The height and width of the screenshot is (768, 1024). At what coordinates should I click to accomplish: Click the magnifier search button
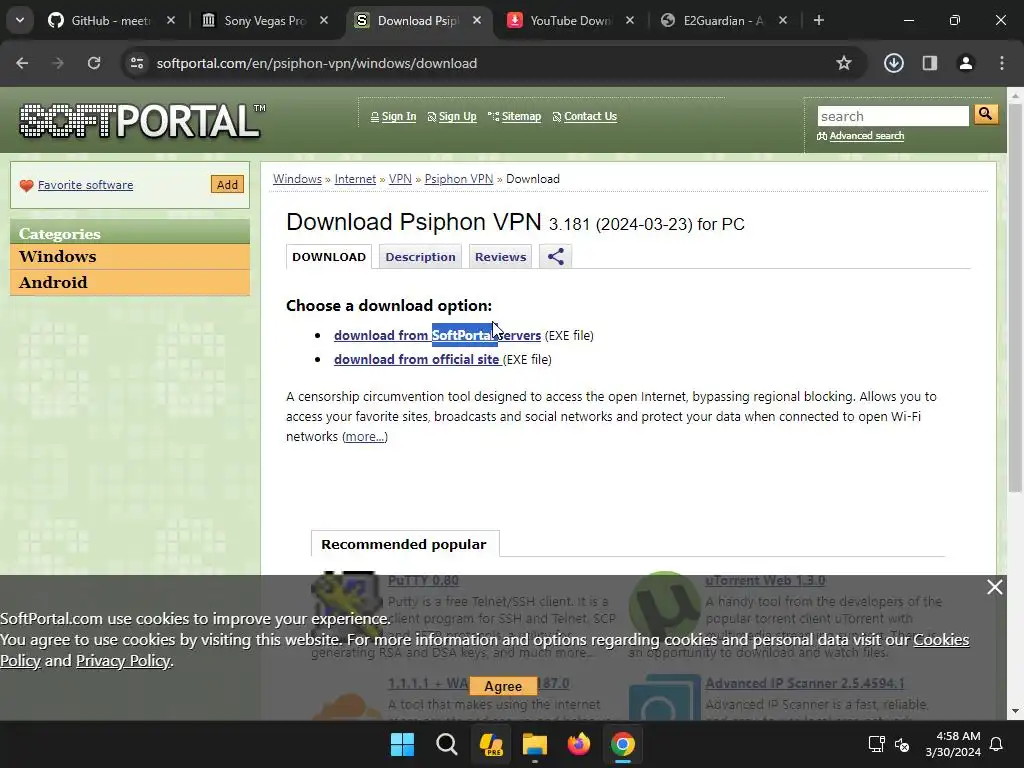click(986, 114)
